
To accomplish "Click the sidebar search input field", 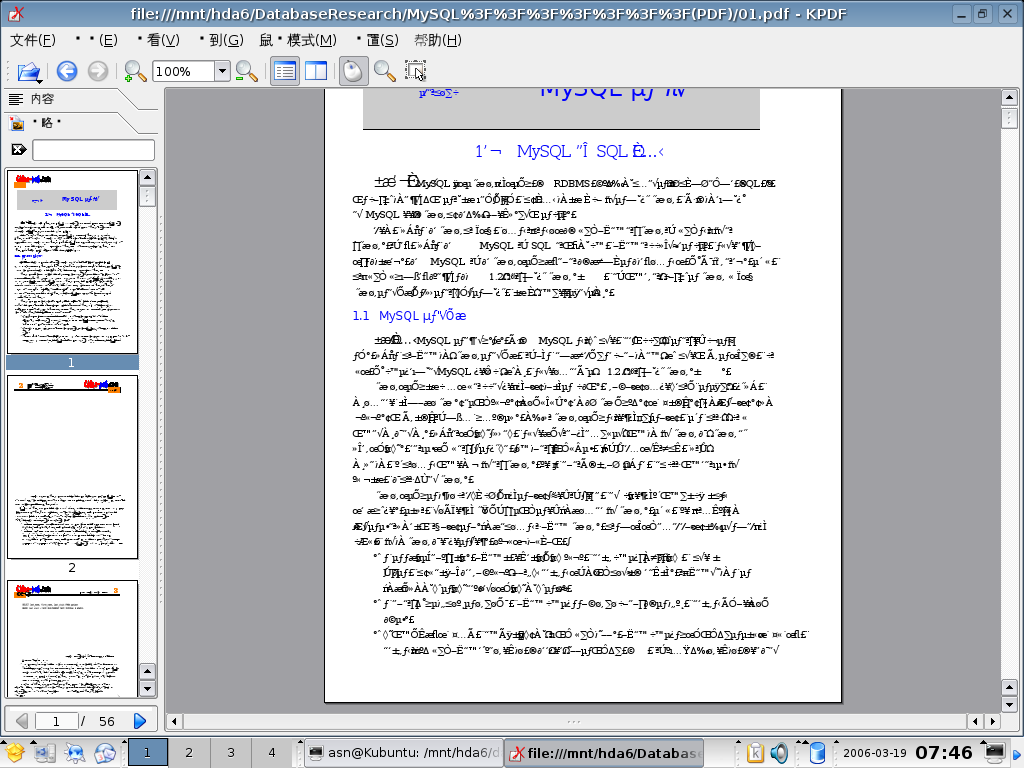I will pos(93,150).
